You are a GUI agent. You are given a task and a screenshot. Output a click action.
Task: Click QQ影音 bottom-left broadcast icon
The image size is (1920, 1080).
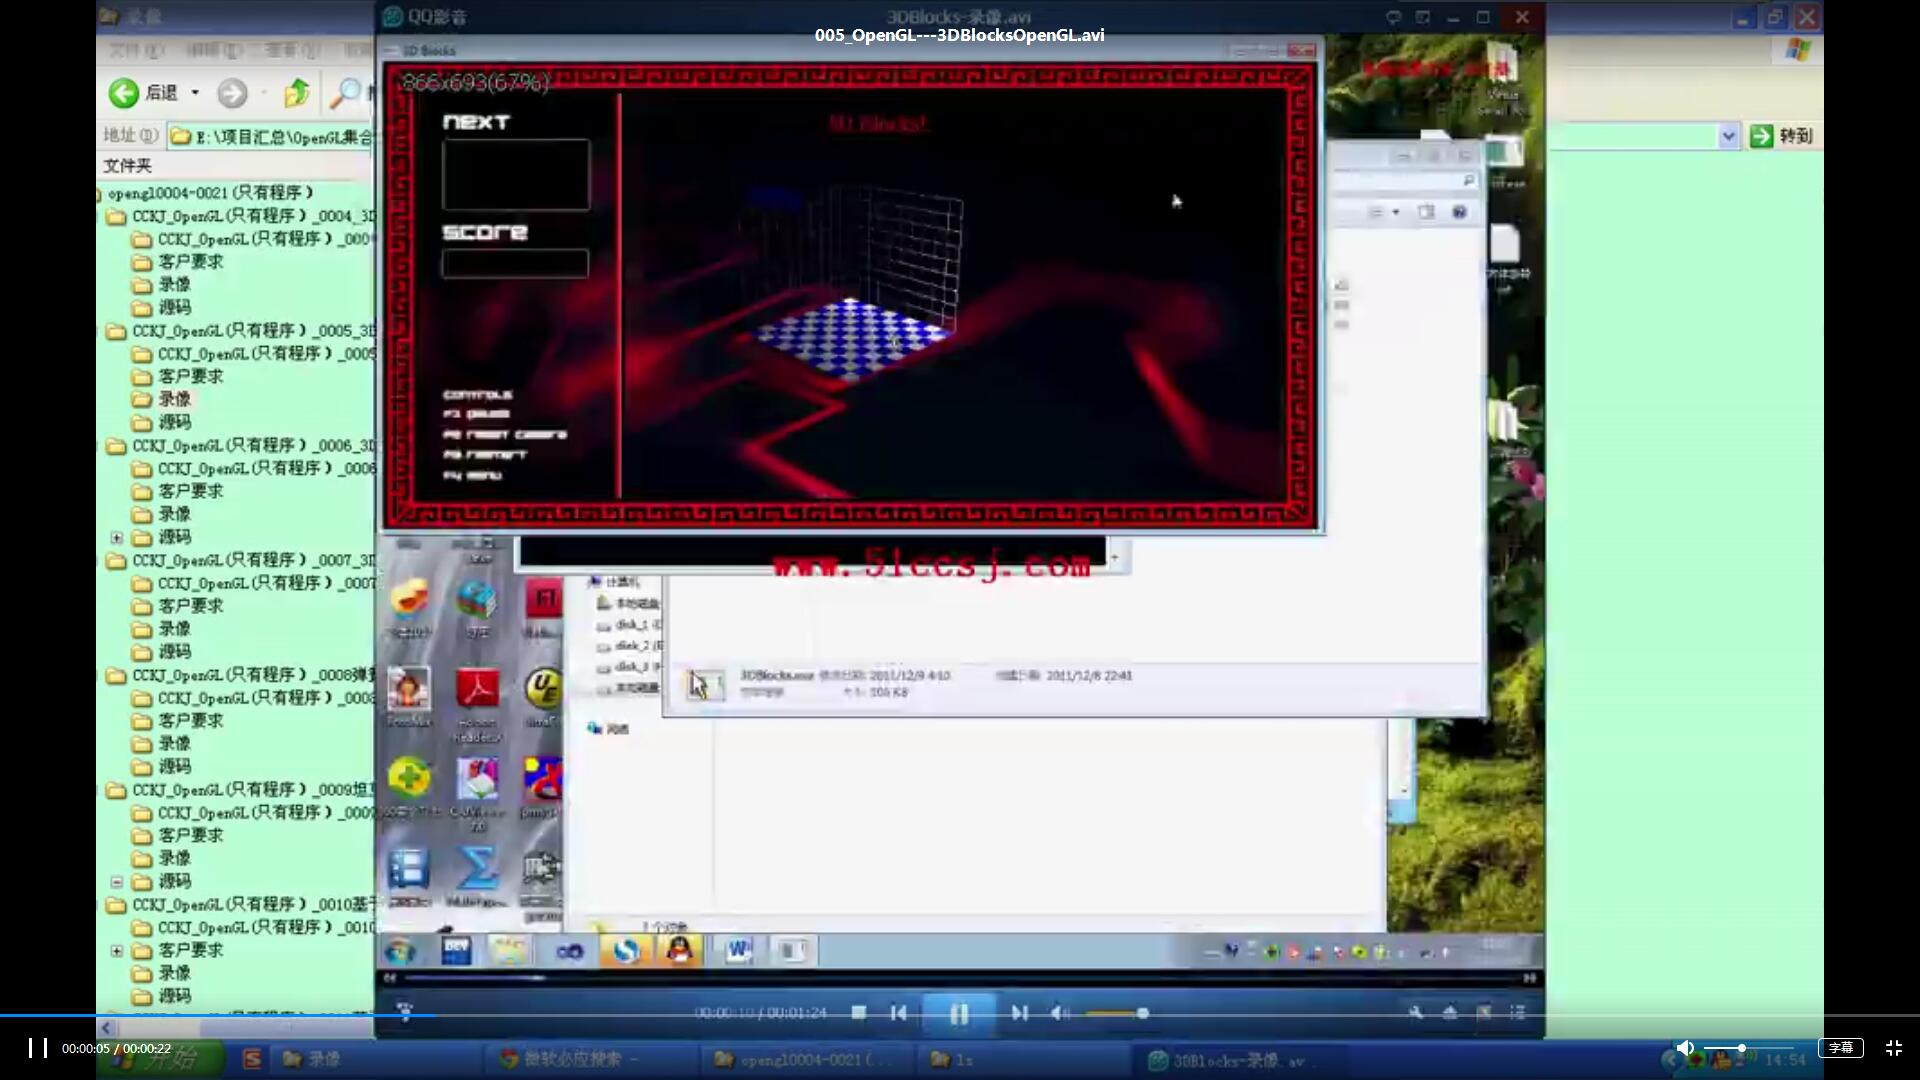405,1012
